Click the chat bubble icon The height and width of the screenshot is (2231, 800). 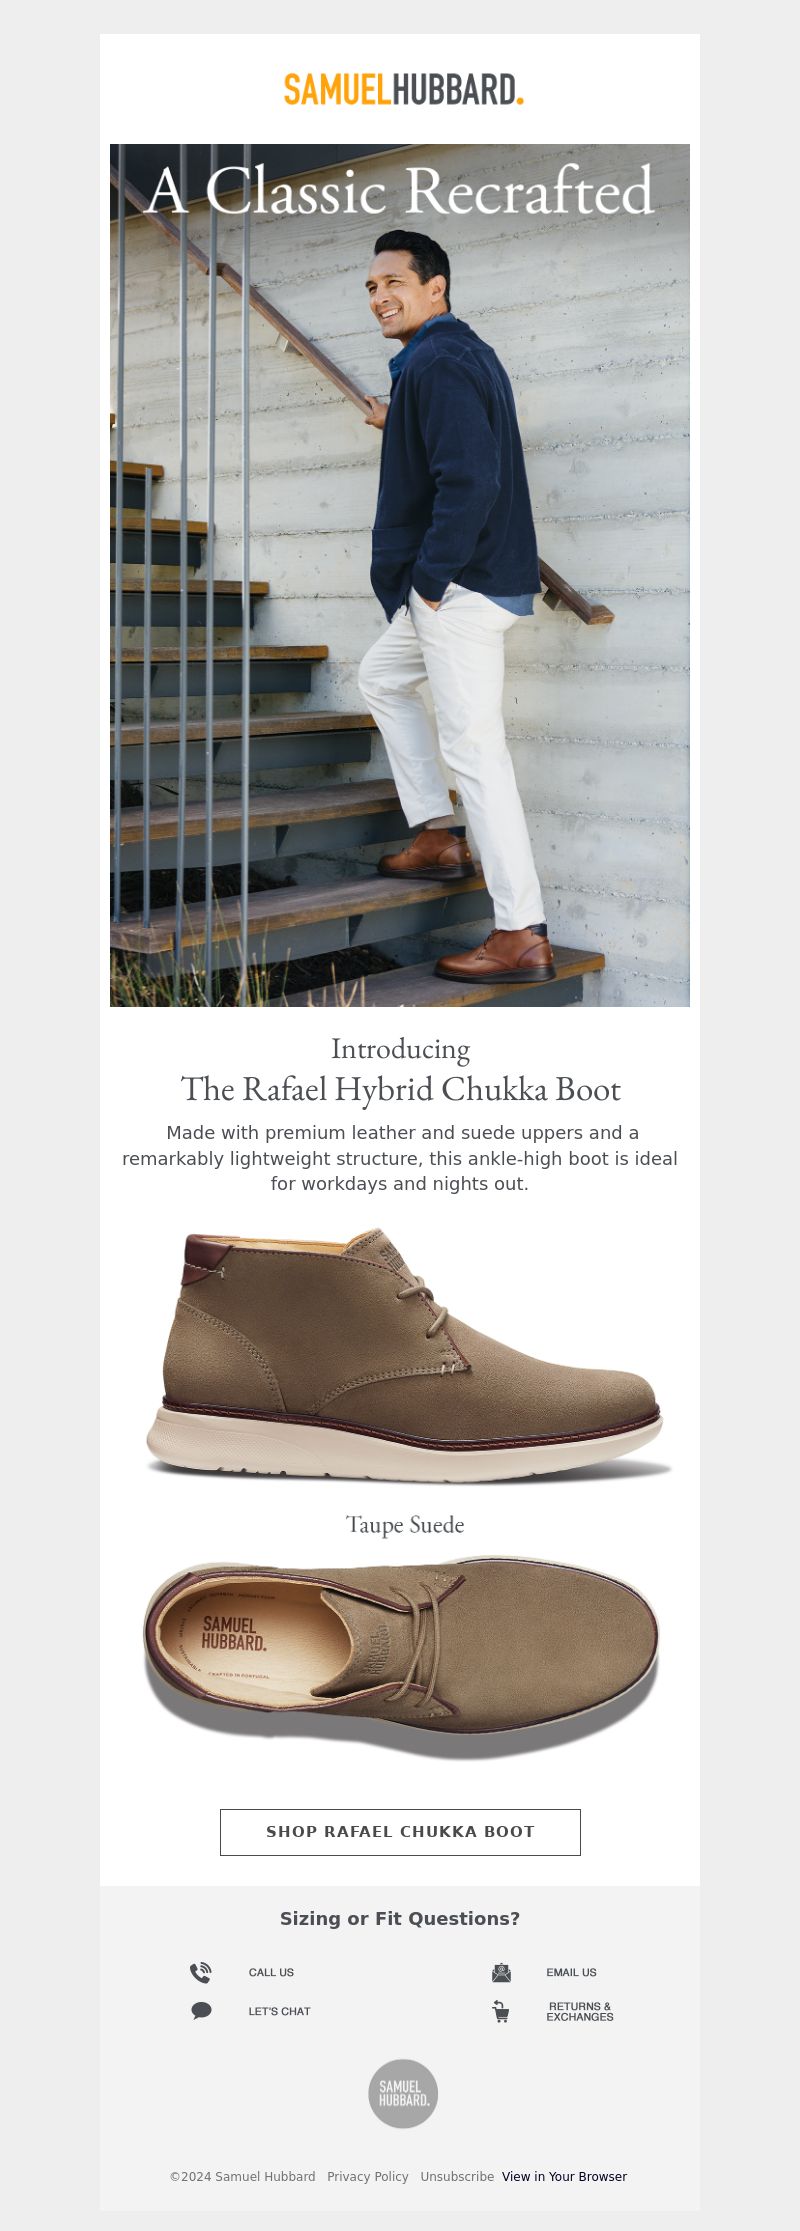201,2010
